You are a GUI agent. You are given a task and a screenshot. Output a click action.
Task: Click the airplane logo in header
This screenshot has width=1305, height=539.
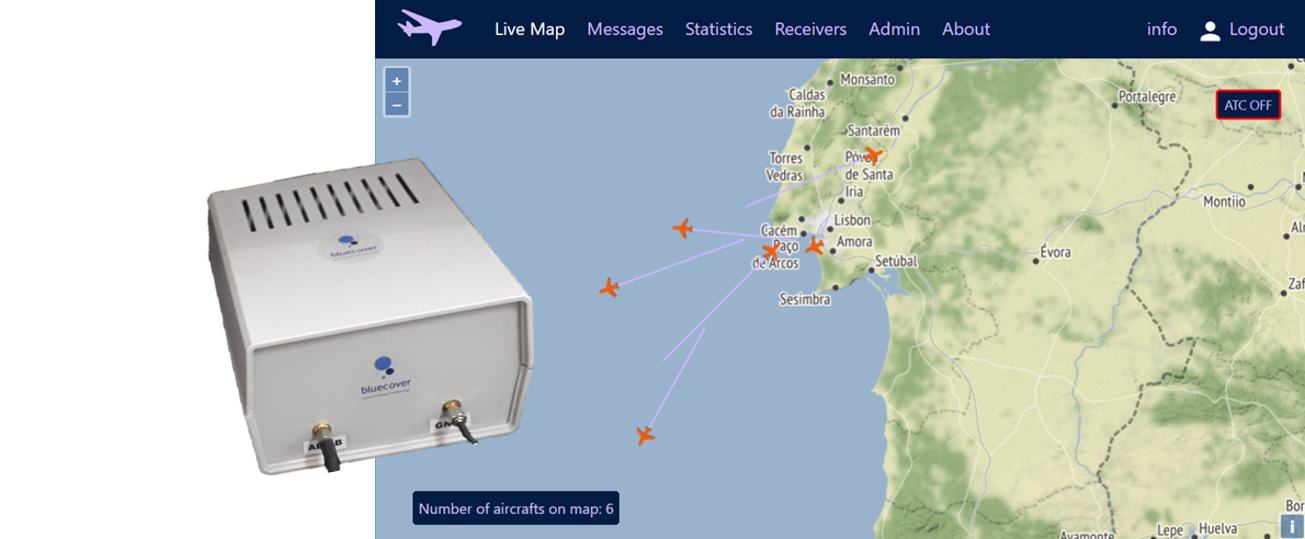430,27
